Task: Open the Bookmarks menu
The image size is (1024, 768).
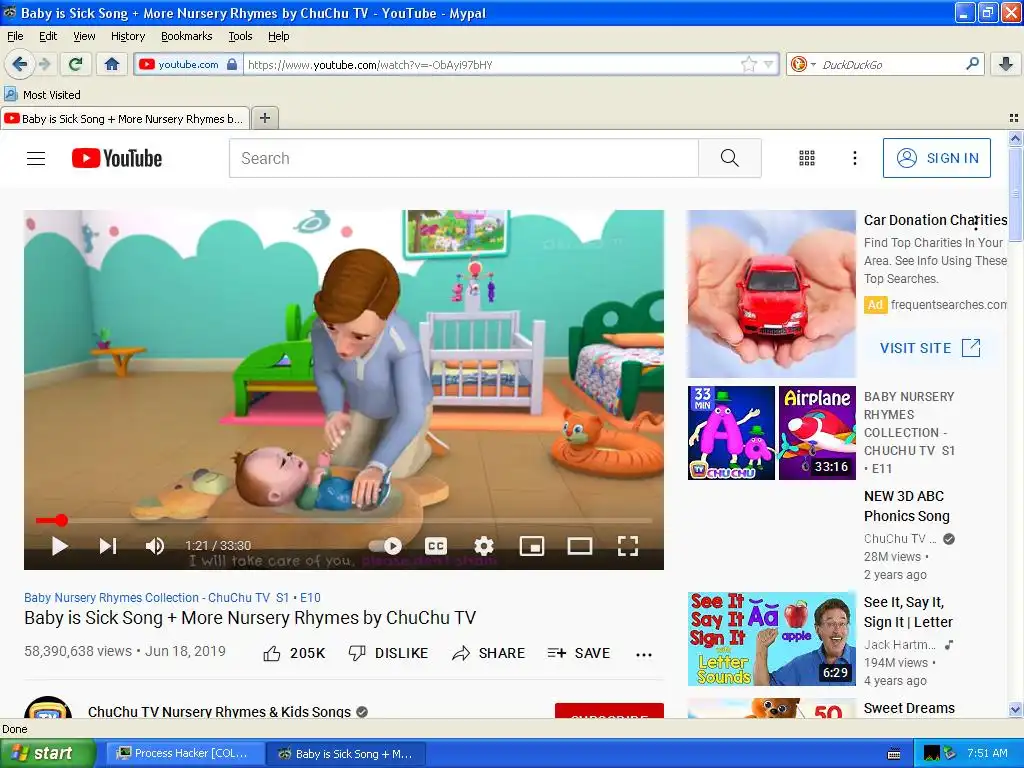Action: tap(186, 36)
